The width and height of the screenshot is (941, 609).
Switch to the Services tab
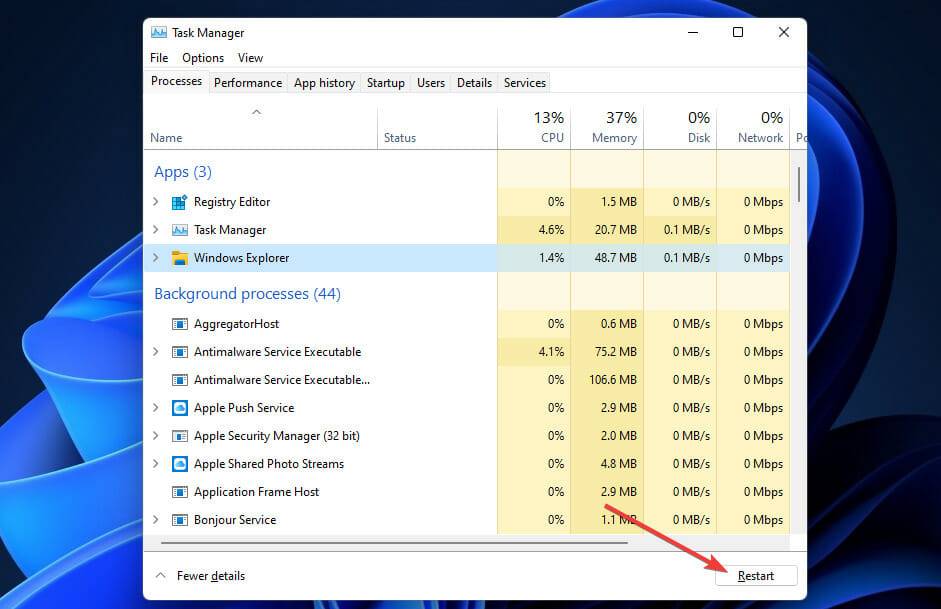click(x=524, y=83)
